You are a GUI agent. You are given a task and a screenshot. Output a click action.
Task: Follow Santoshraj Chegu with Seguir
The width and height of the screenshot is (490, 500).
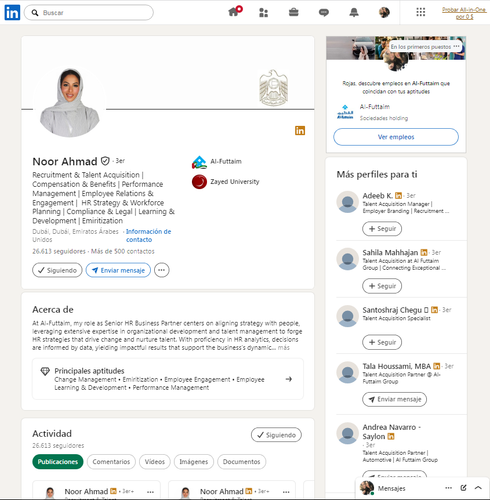(382, 342)
